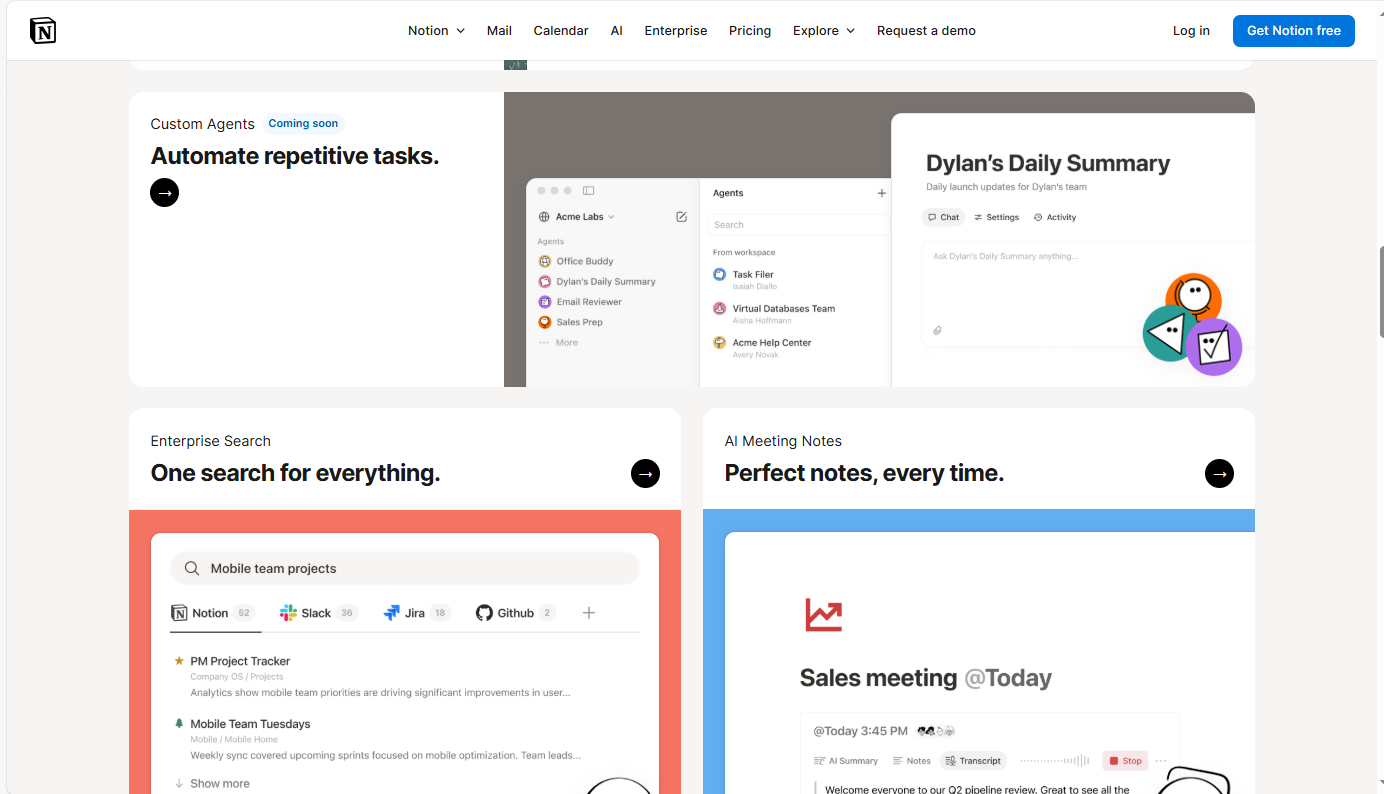Click the paperclip attachment icon in the chat box
This screenshot has height=794, width=1384.
tap(937, 330)
